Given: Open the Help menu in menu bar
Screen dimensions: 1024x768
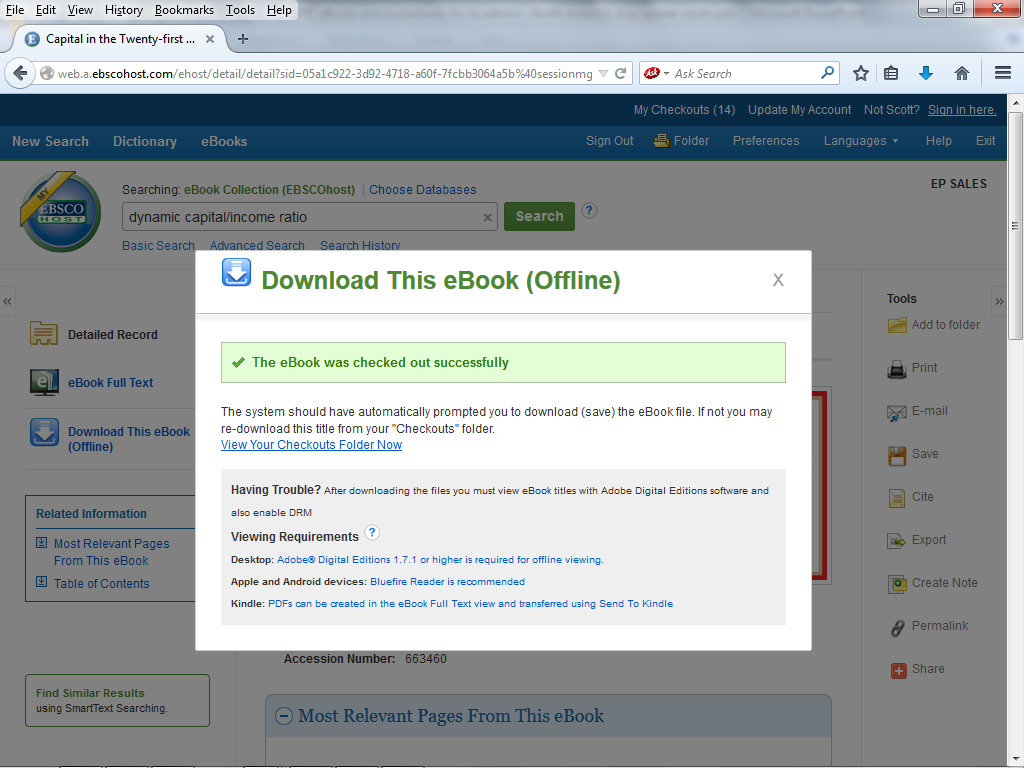Looking at the screenshot, I should 280,10.
